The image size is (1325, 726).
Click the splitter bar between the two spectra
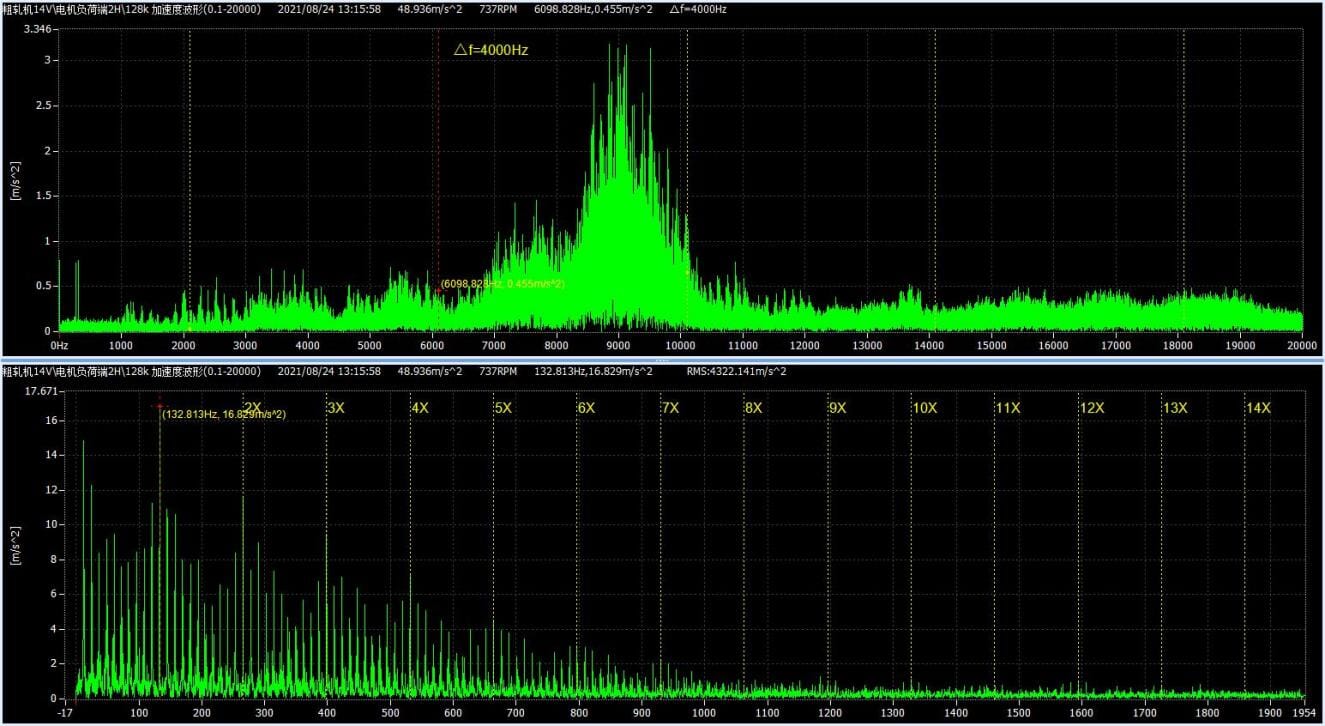click(x=662, y=358)
